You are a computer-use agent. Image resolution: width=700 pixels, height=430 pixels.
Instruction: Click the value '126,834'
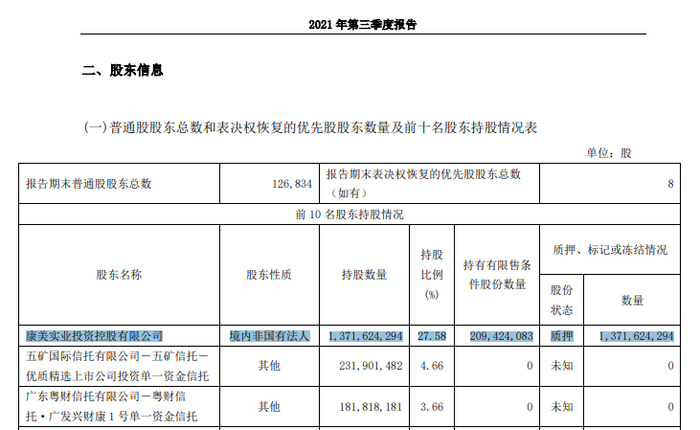[x=292, y=184]
